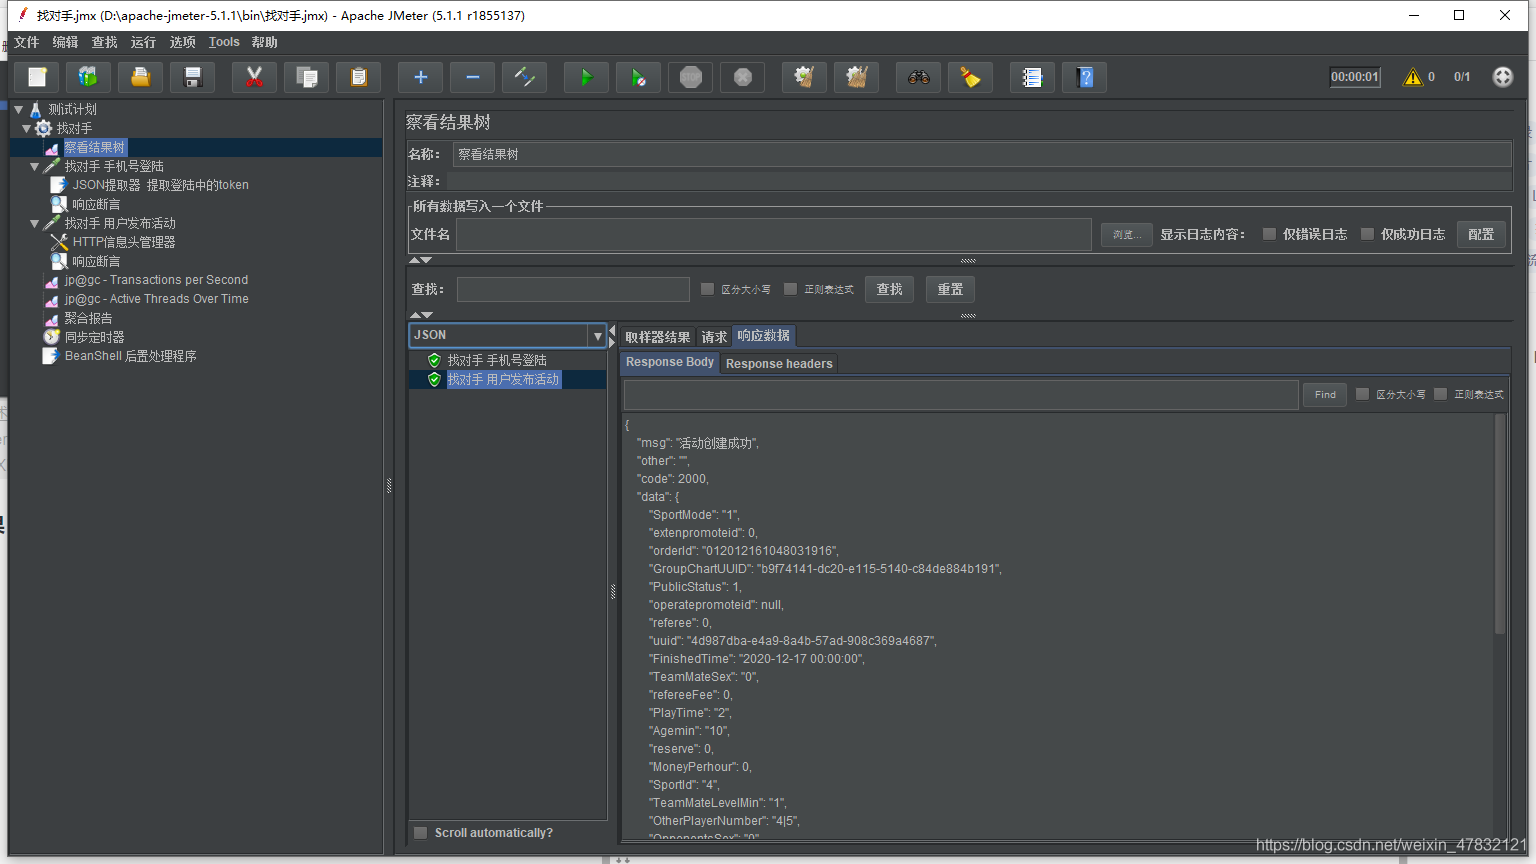The width and height of the screenshot is (1536, 864).
Task: Toggle 区分大小写 next to 查找 field
Action: 708,289
